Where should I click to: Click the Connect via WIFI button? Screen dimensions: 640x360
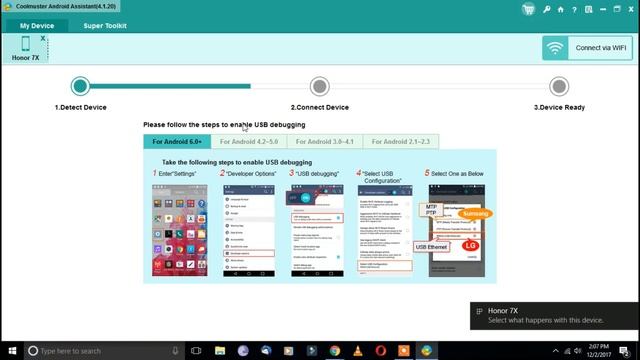[587, 48]
